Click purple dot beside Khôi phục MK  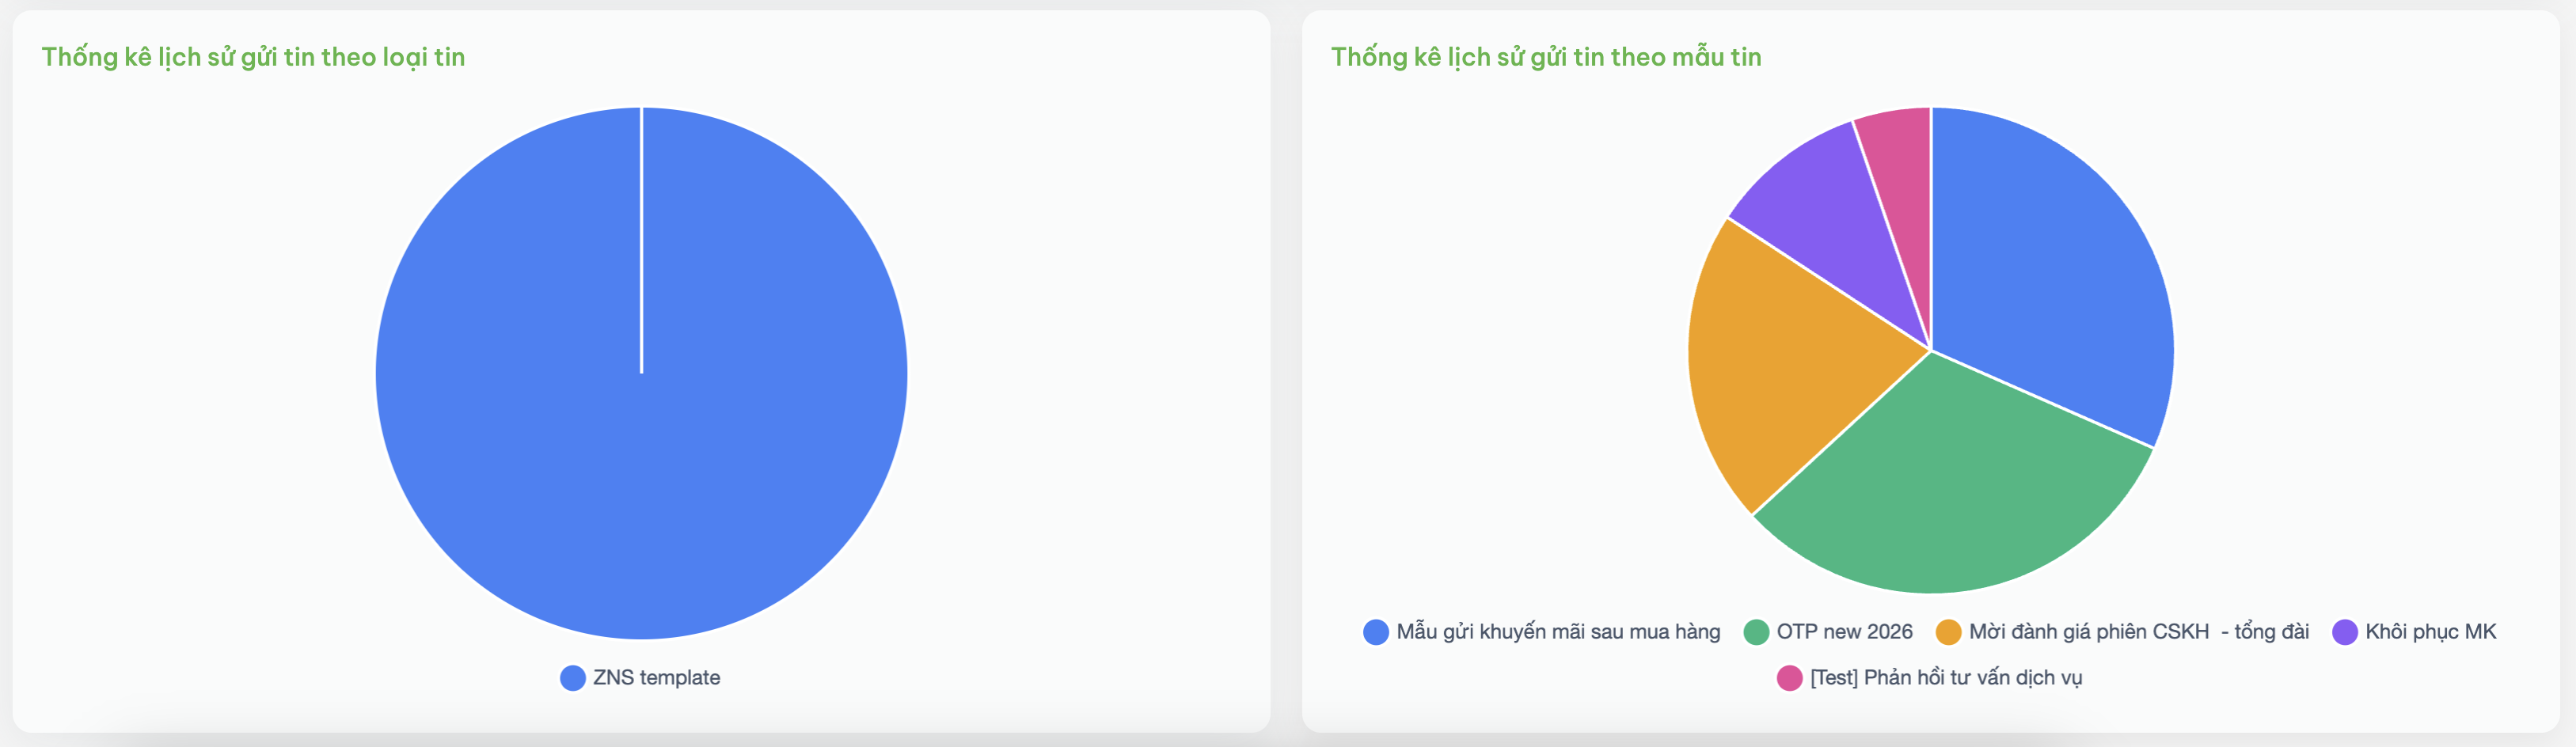[2345, 632]
